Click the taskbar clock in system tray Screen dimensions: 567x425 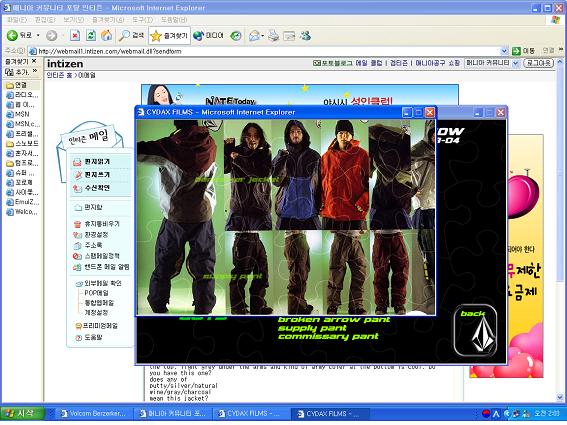(x=547, y=413)
